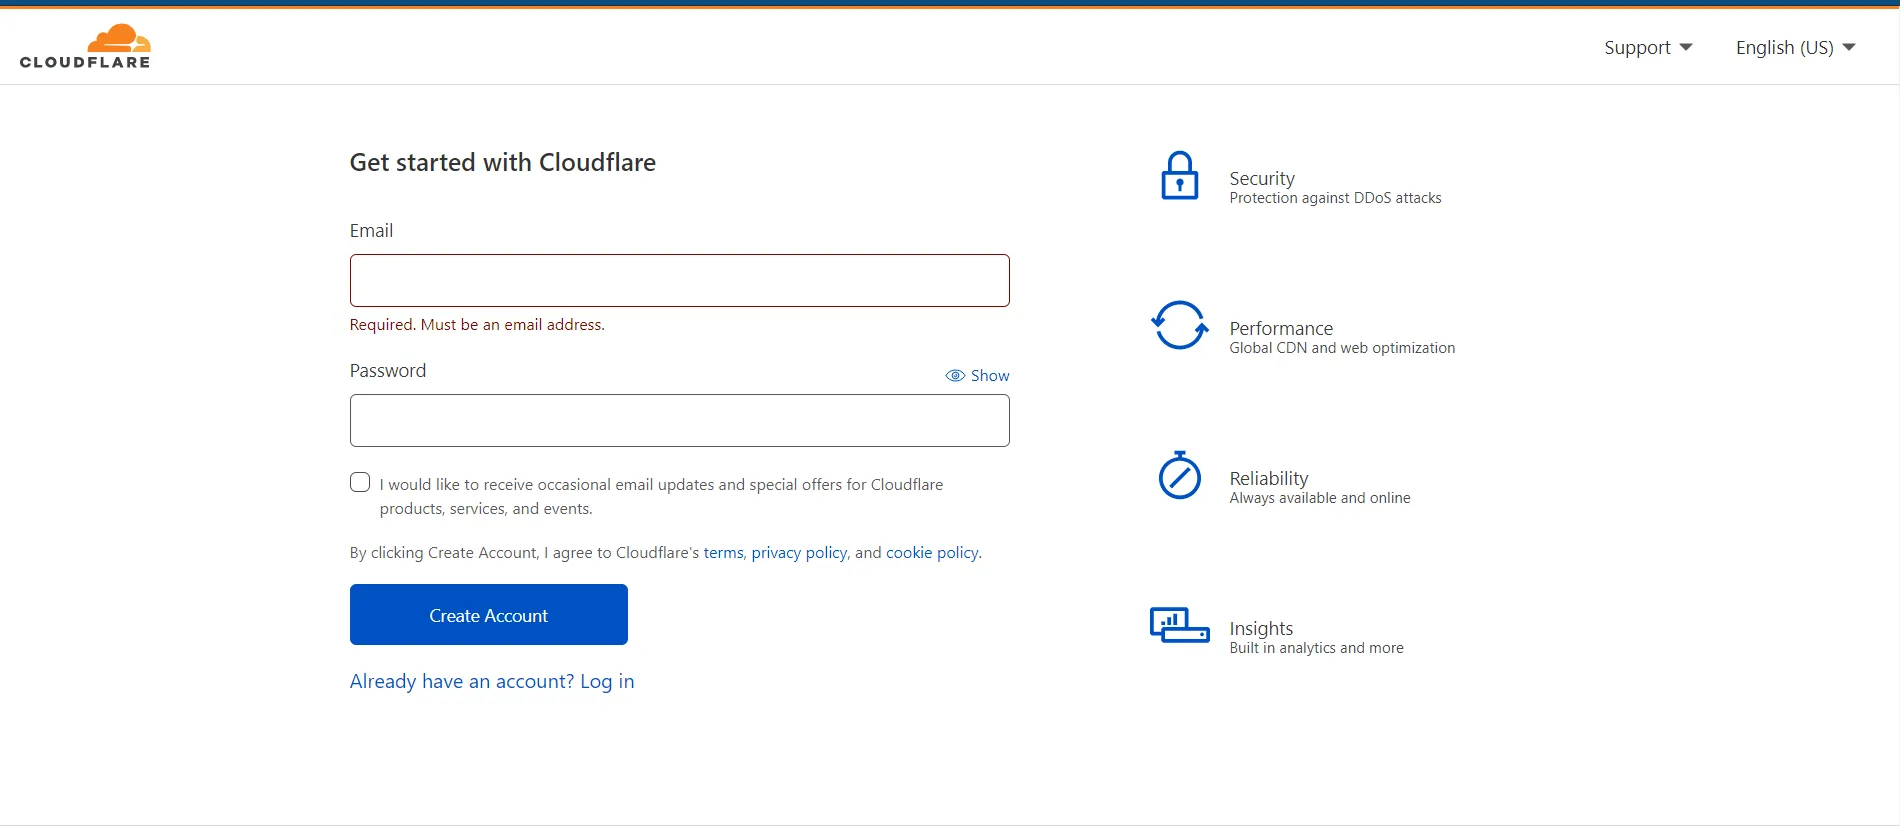Focus the Password input field
Screen dimensions: 1900x827
click(680, 421)
